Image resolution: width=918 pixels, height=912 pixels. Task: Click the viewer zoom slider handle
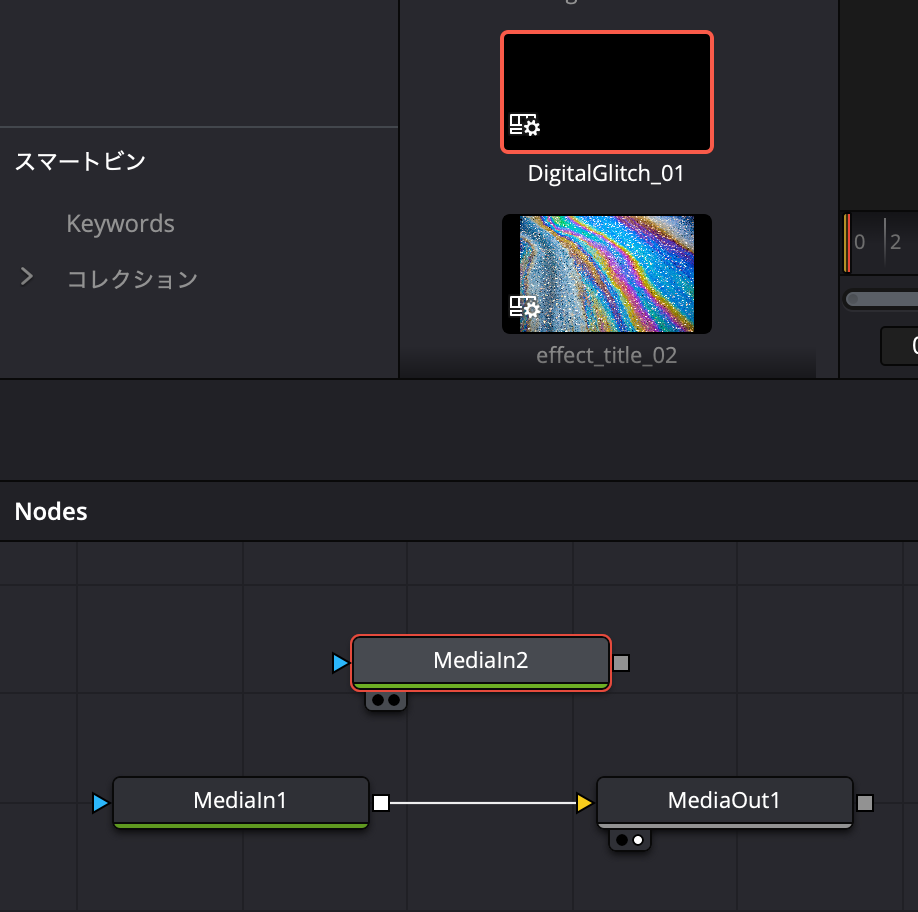pyautogui.click(x=853, y=299)
